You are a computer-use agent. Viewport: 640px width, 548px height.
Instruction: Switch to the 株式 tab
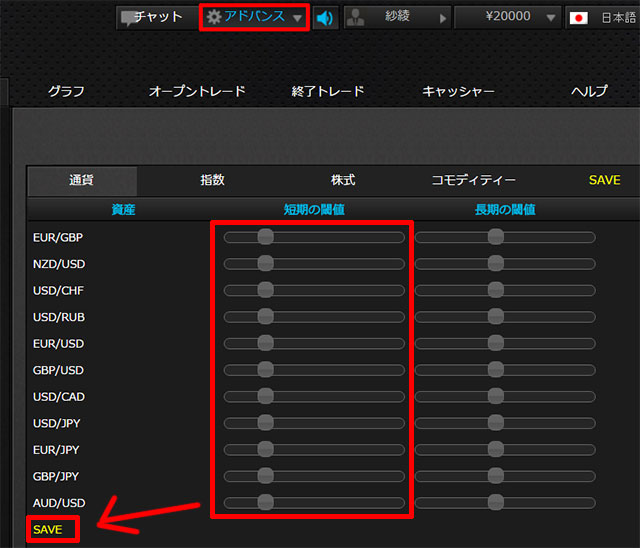pyautogui.click(x=343, y=180)
